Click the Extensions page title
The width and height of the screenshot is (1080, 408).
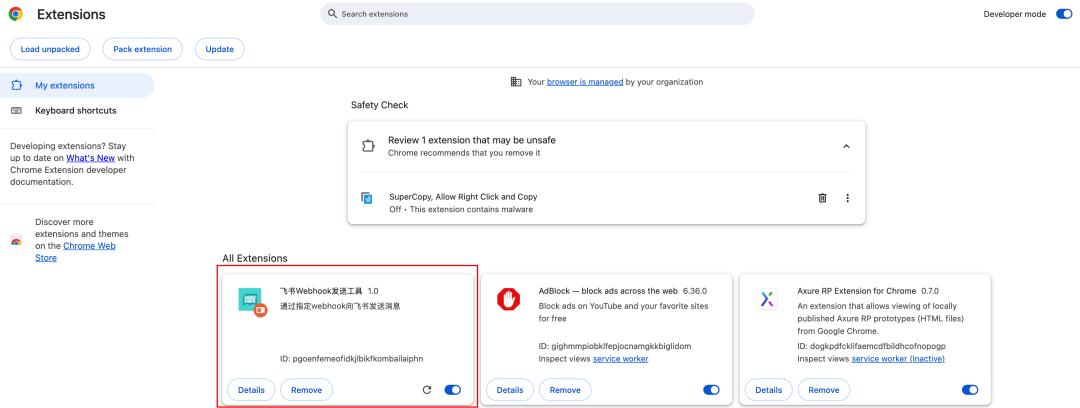click(x=72, y=14)
